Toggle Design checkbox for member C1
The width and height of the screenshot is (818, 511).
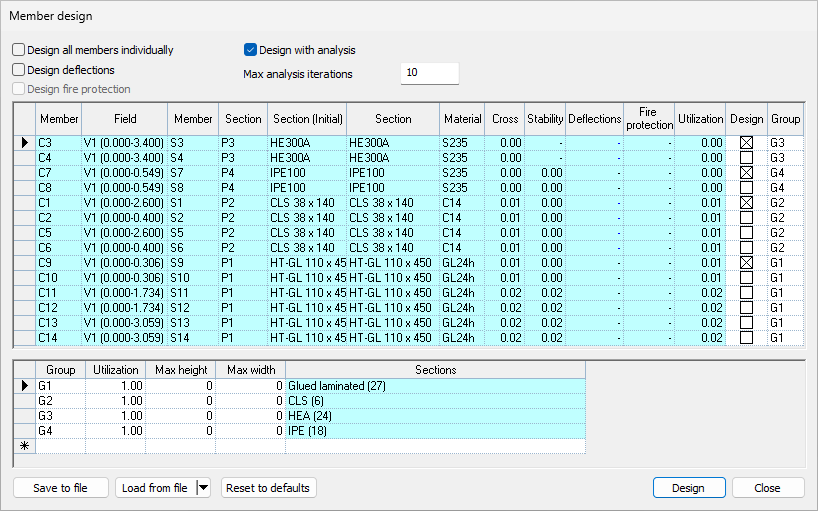(747, 202)
